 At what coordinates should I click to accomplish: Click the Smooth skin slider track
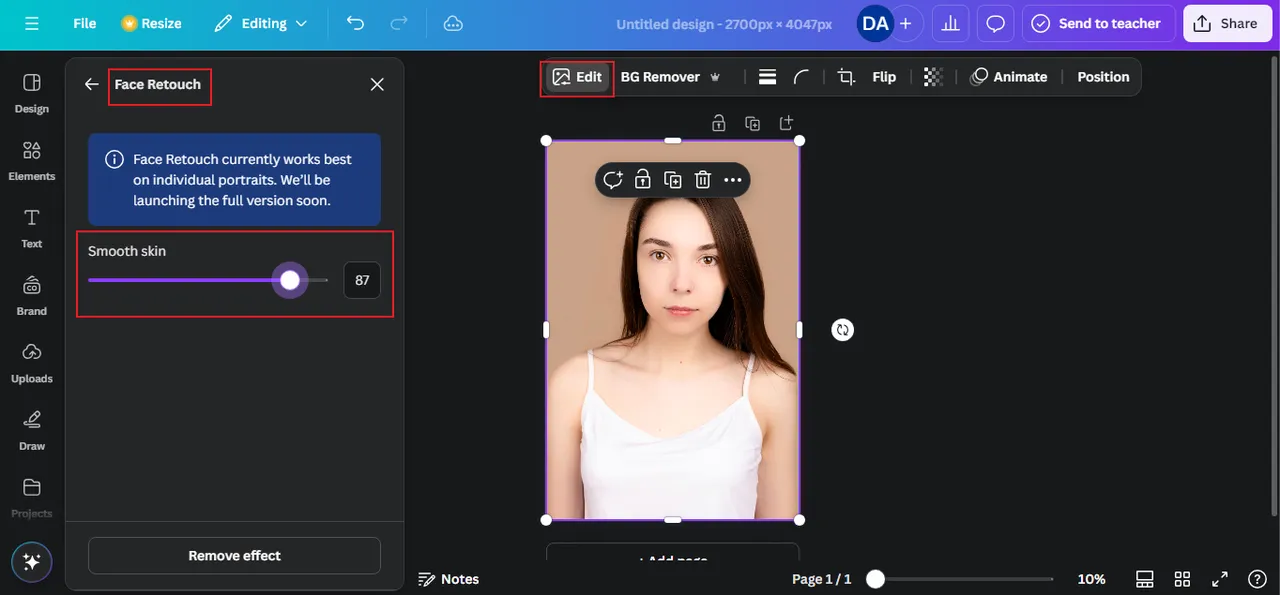point(190,281)
